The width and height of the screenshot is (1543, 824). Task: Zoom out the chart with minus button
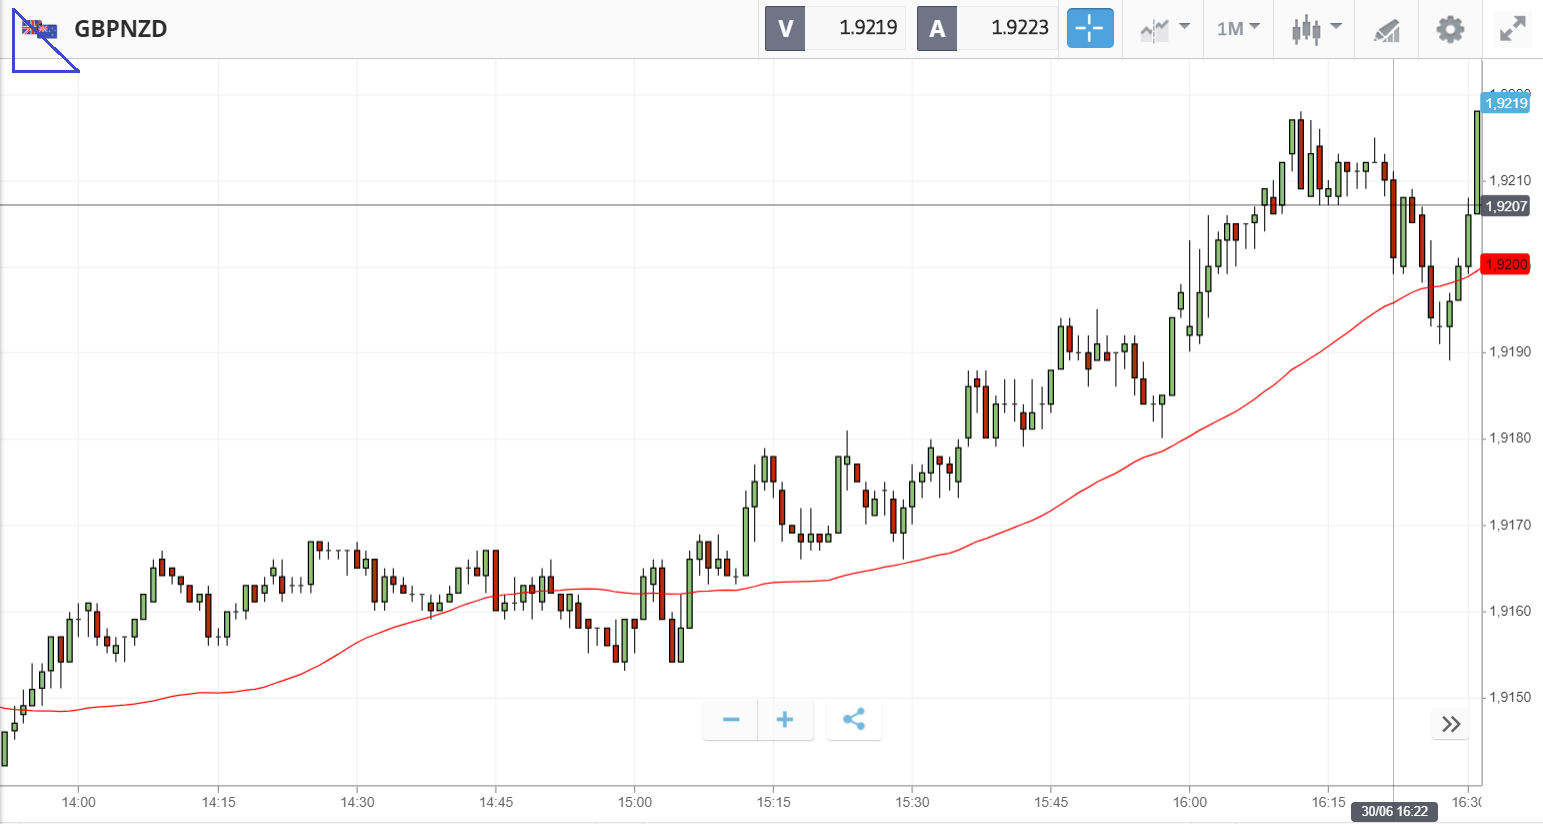(731, 720)
